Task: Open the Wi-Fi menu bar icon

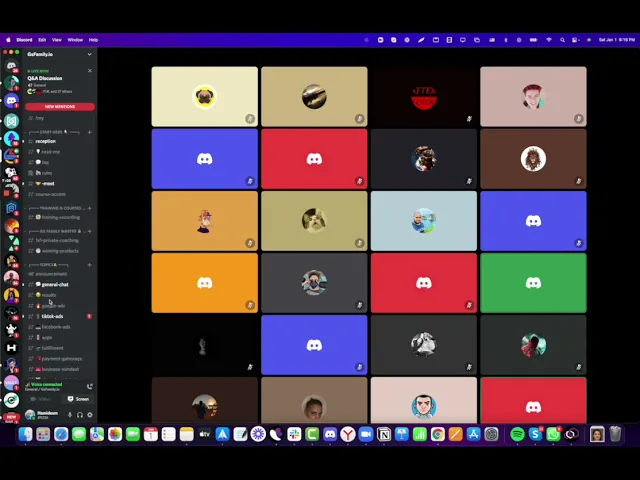Action: 549,40
